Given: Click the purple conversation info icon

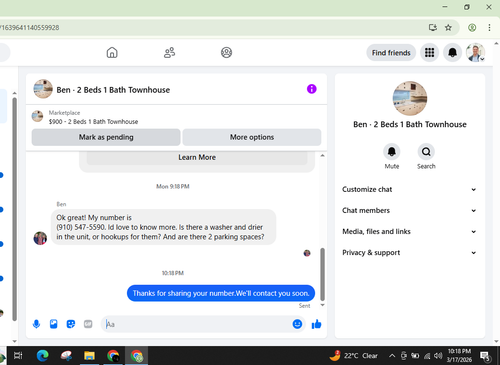Looking at the screenshot, I should tap(312, 89).
